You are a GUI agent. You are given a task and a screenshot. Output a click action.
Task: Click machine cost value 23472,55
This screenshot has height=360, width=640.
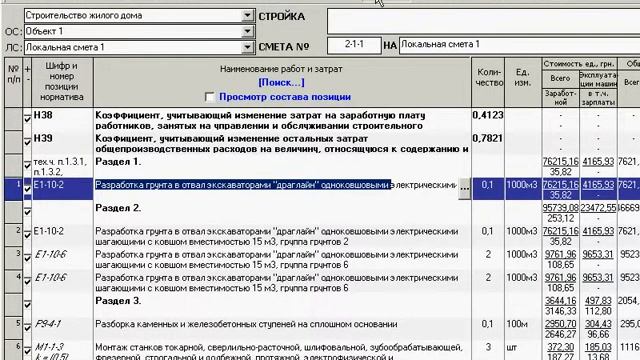[598, 208]
